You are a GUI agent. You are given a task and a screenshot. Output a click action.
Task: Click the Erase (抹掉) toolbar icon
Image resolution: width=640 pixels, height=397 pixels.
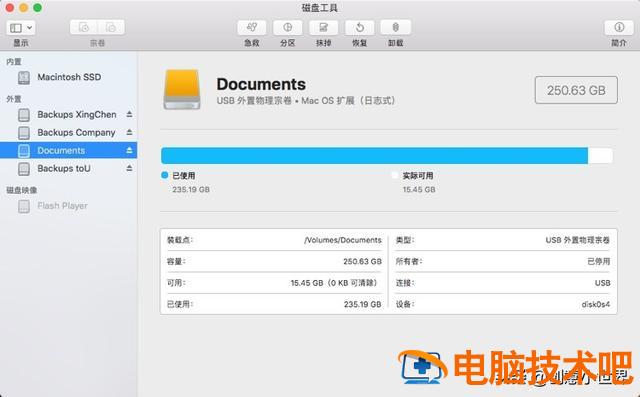(x=324, y=27)
